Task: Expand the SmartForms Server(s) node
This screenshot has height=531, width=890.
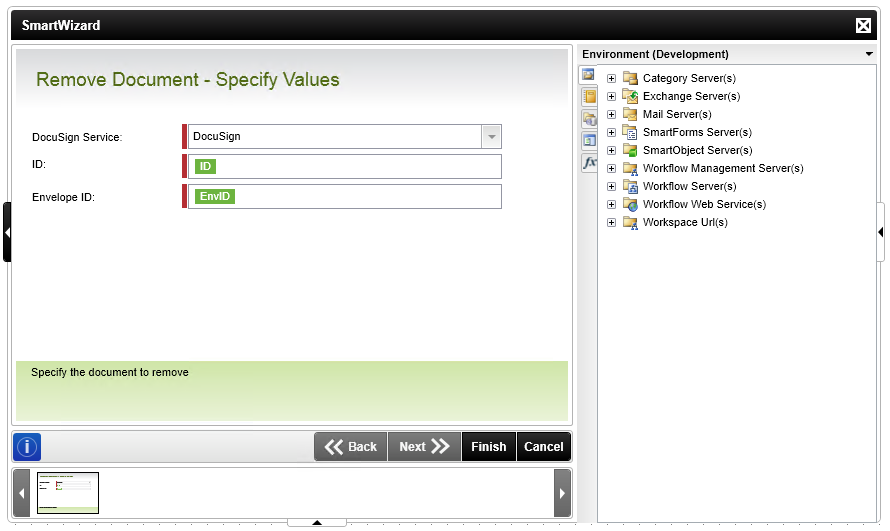Action: pos(611,132)
